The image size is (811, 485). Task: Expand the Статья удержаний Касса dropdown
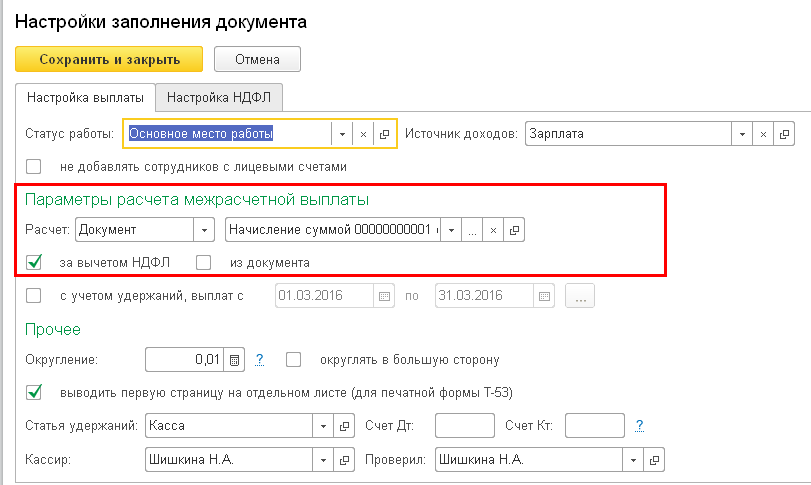tap(323, 426)
